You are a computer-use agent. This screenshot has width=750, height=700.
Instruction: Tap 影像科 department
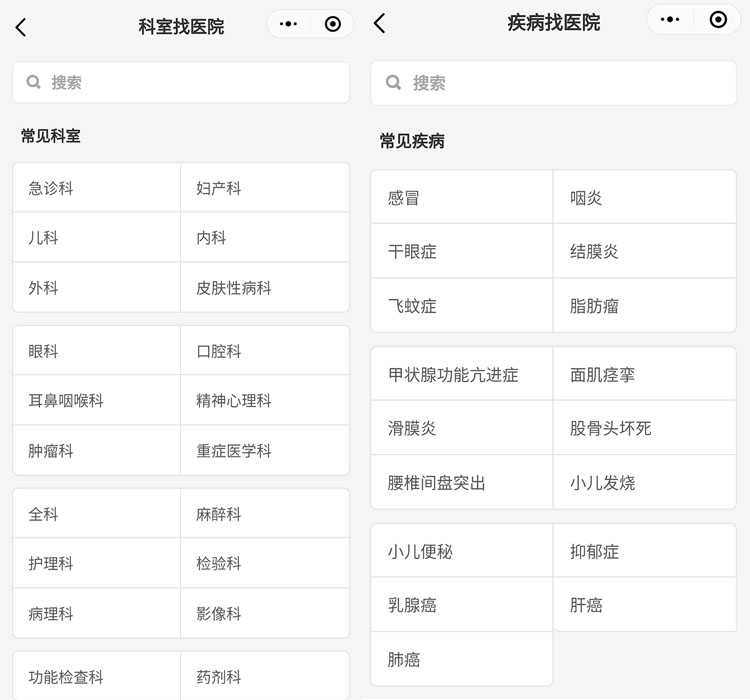point(265,613)
